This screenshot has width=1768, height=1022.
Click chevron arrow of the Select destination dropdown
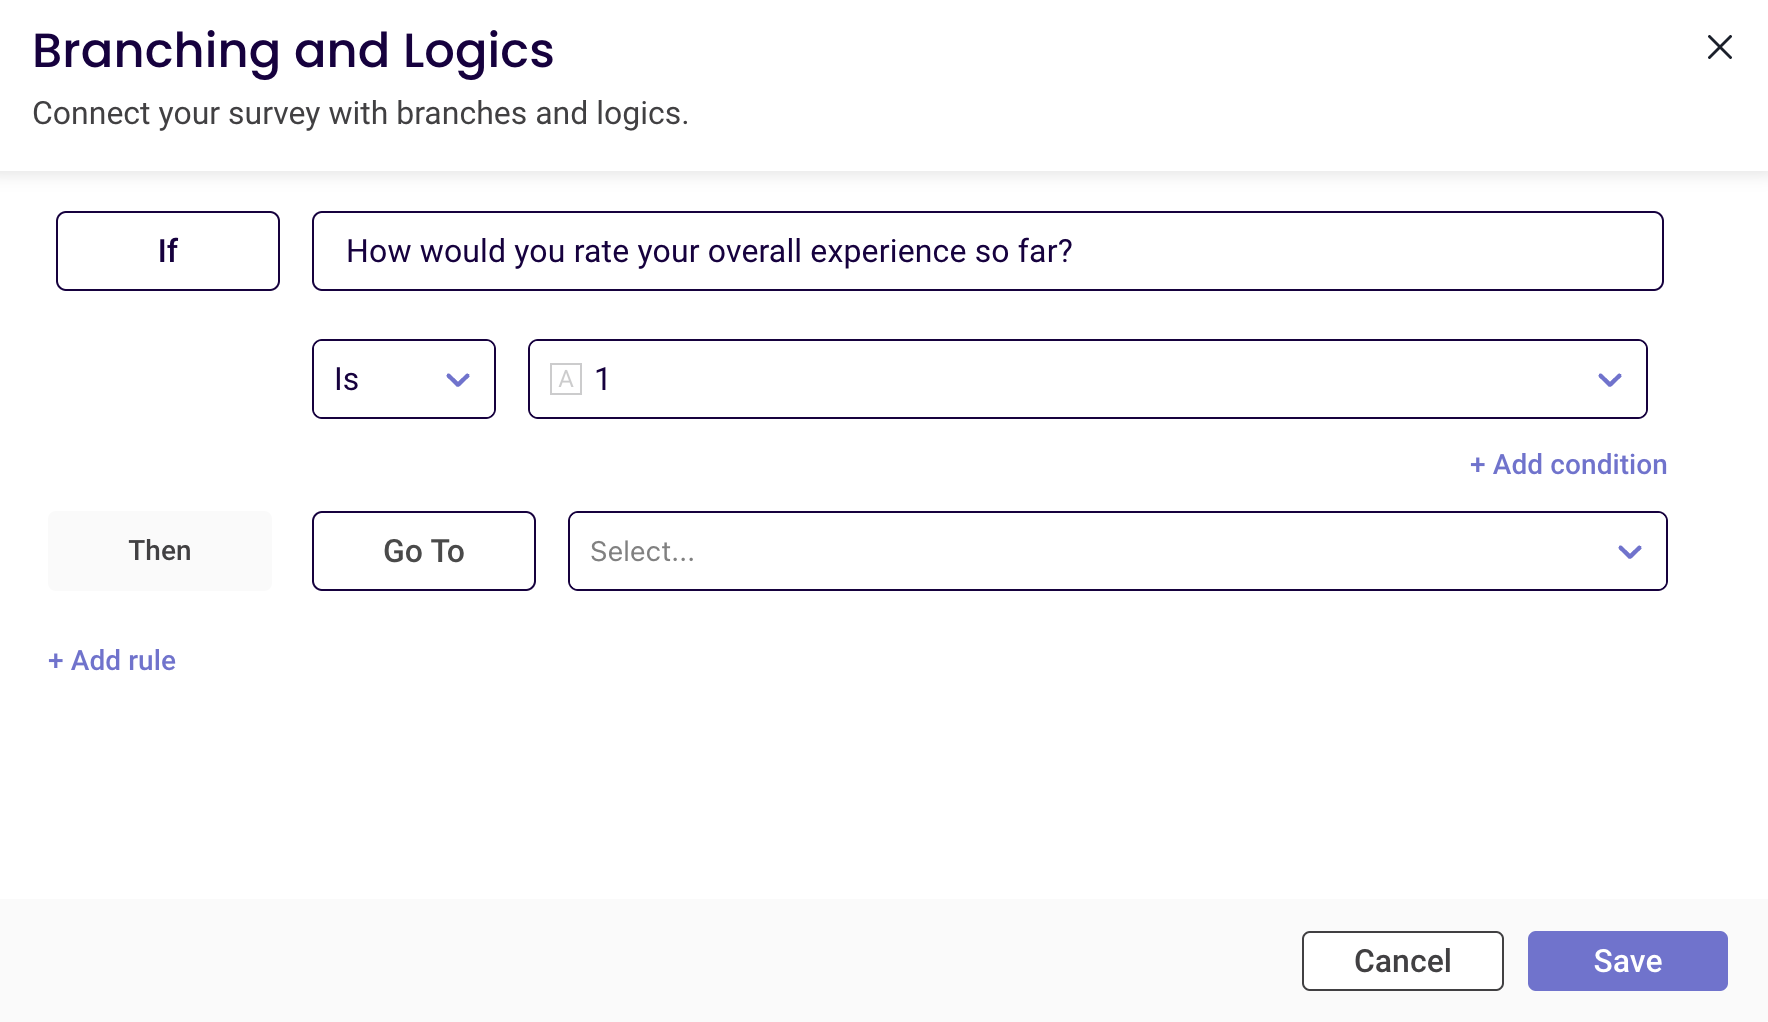coord(1629,552)
